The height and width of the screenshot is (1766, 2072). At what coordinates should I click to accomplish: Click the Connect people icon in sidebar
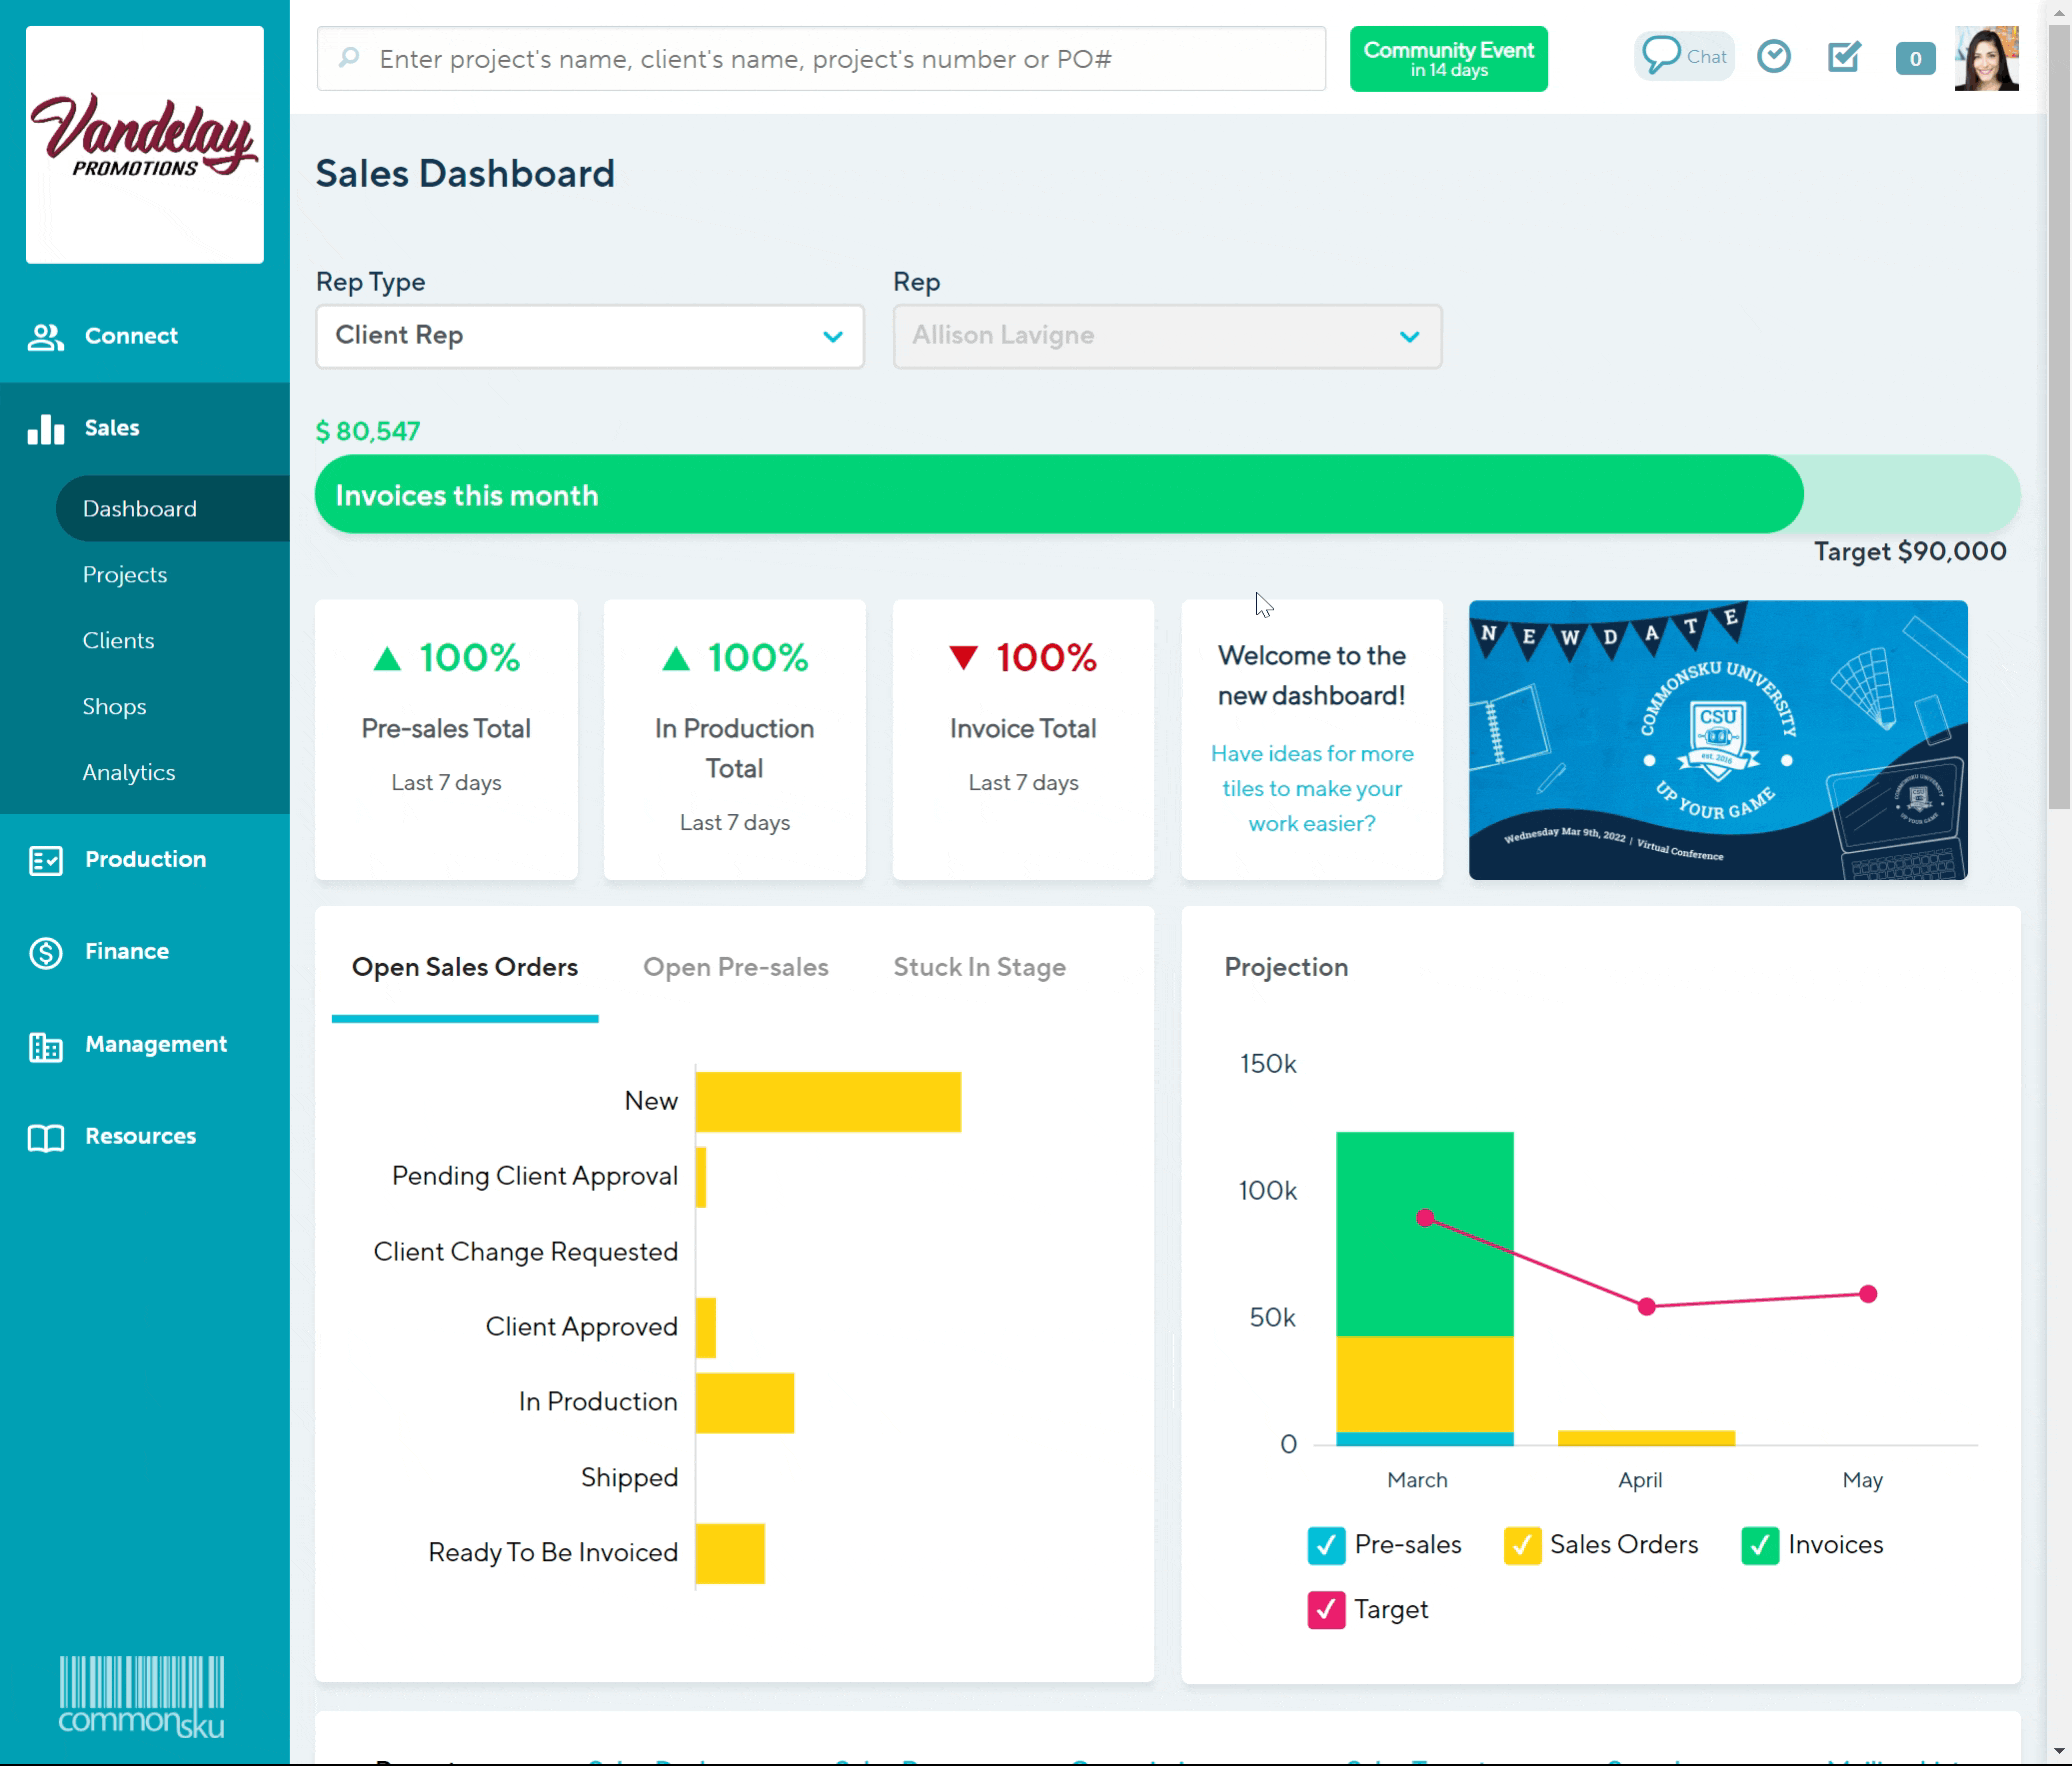click(46, 337)
